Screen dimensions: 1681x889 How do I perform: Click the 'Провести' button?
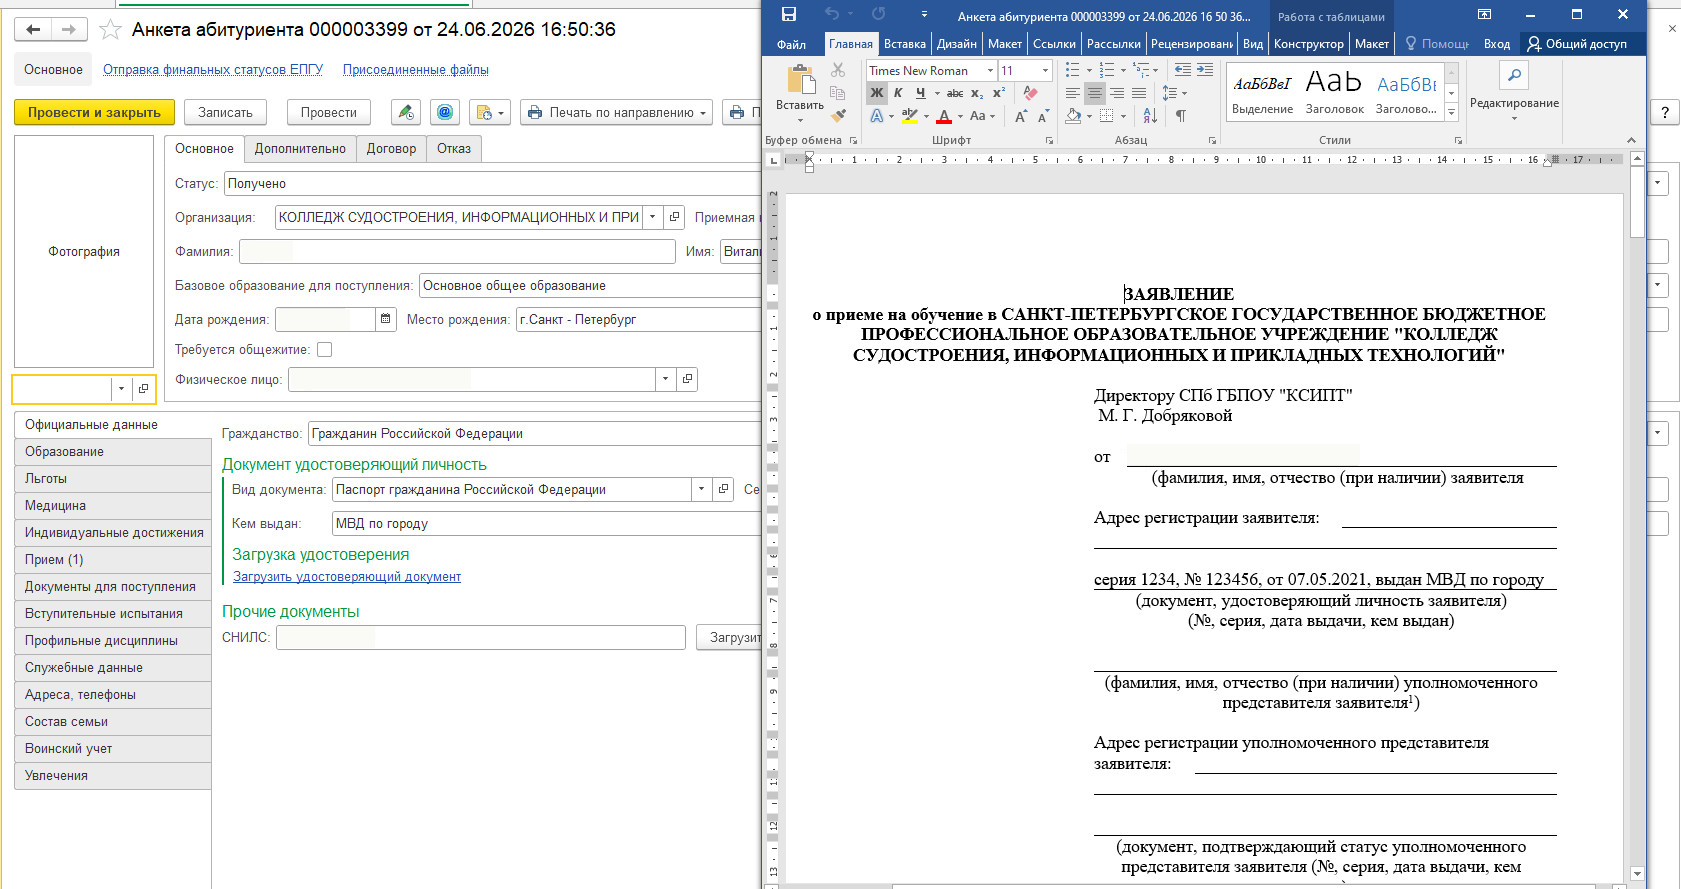click(x=329, y=113)
